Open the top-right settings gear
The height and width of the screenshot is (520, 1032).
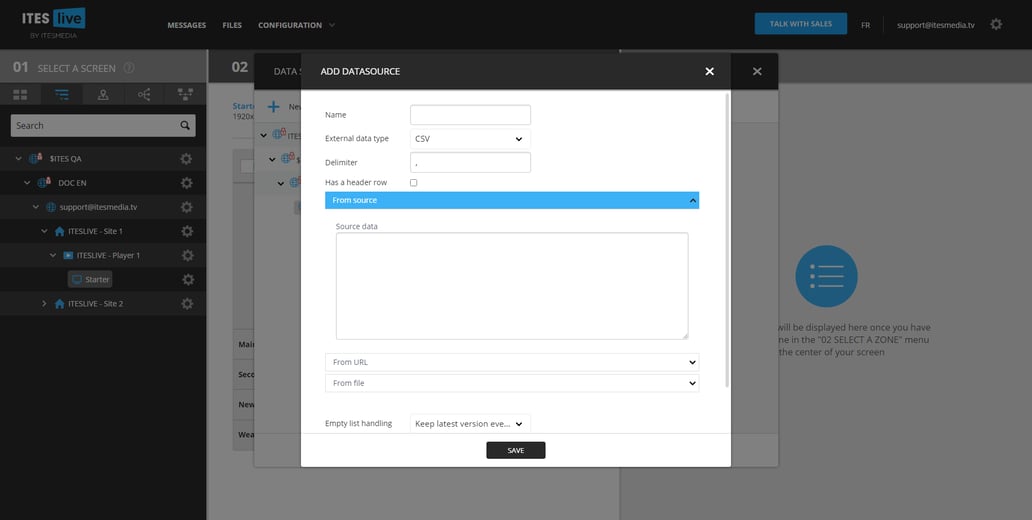[996, 24]
